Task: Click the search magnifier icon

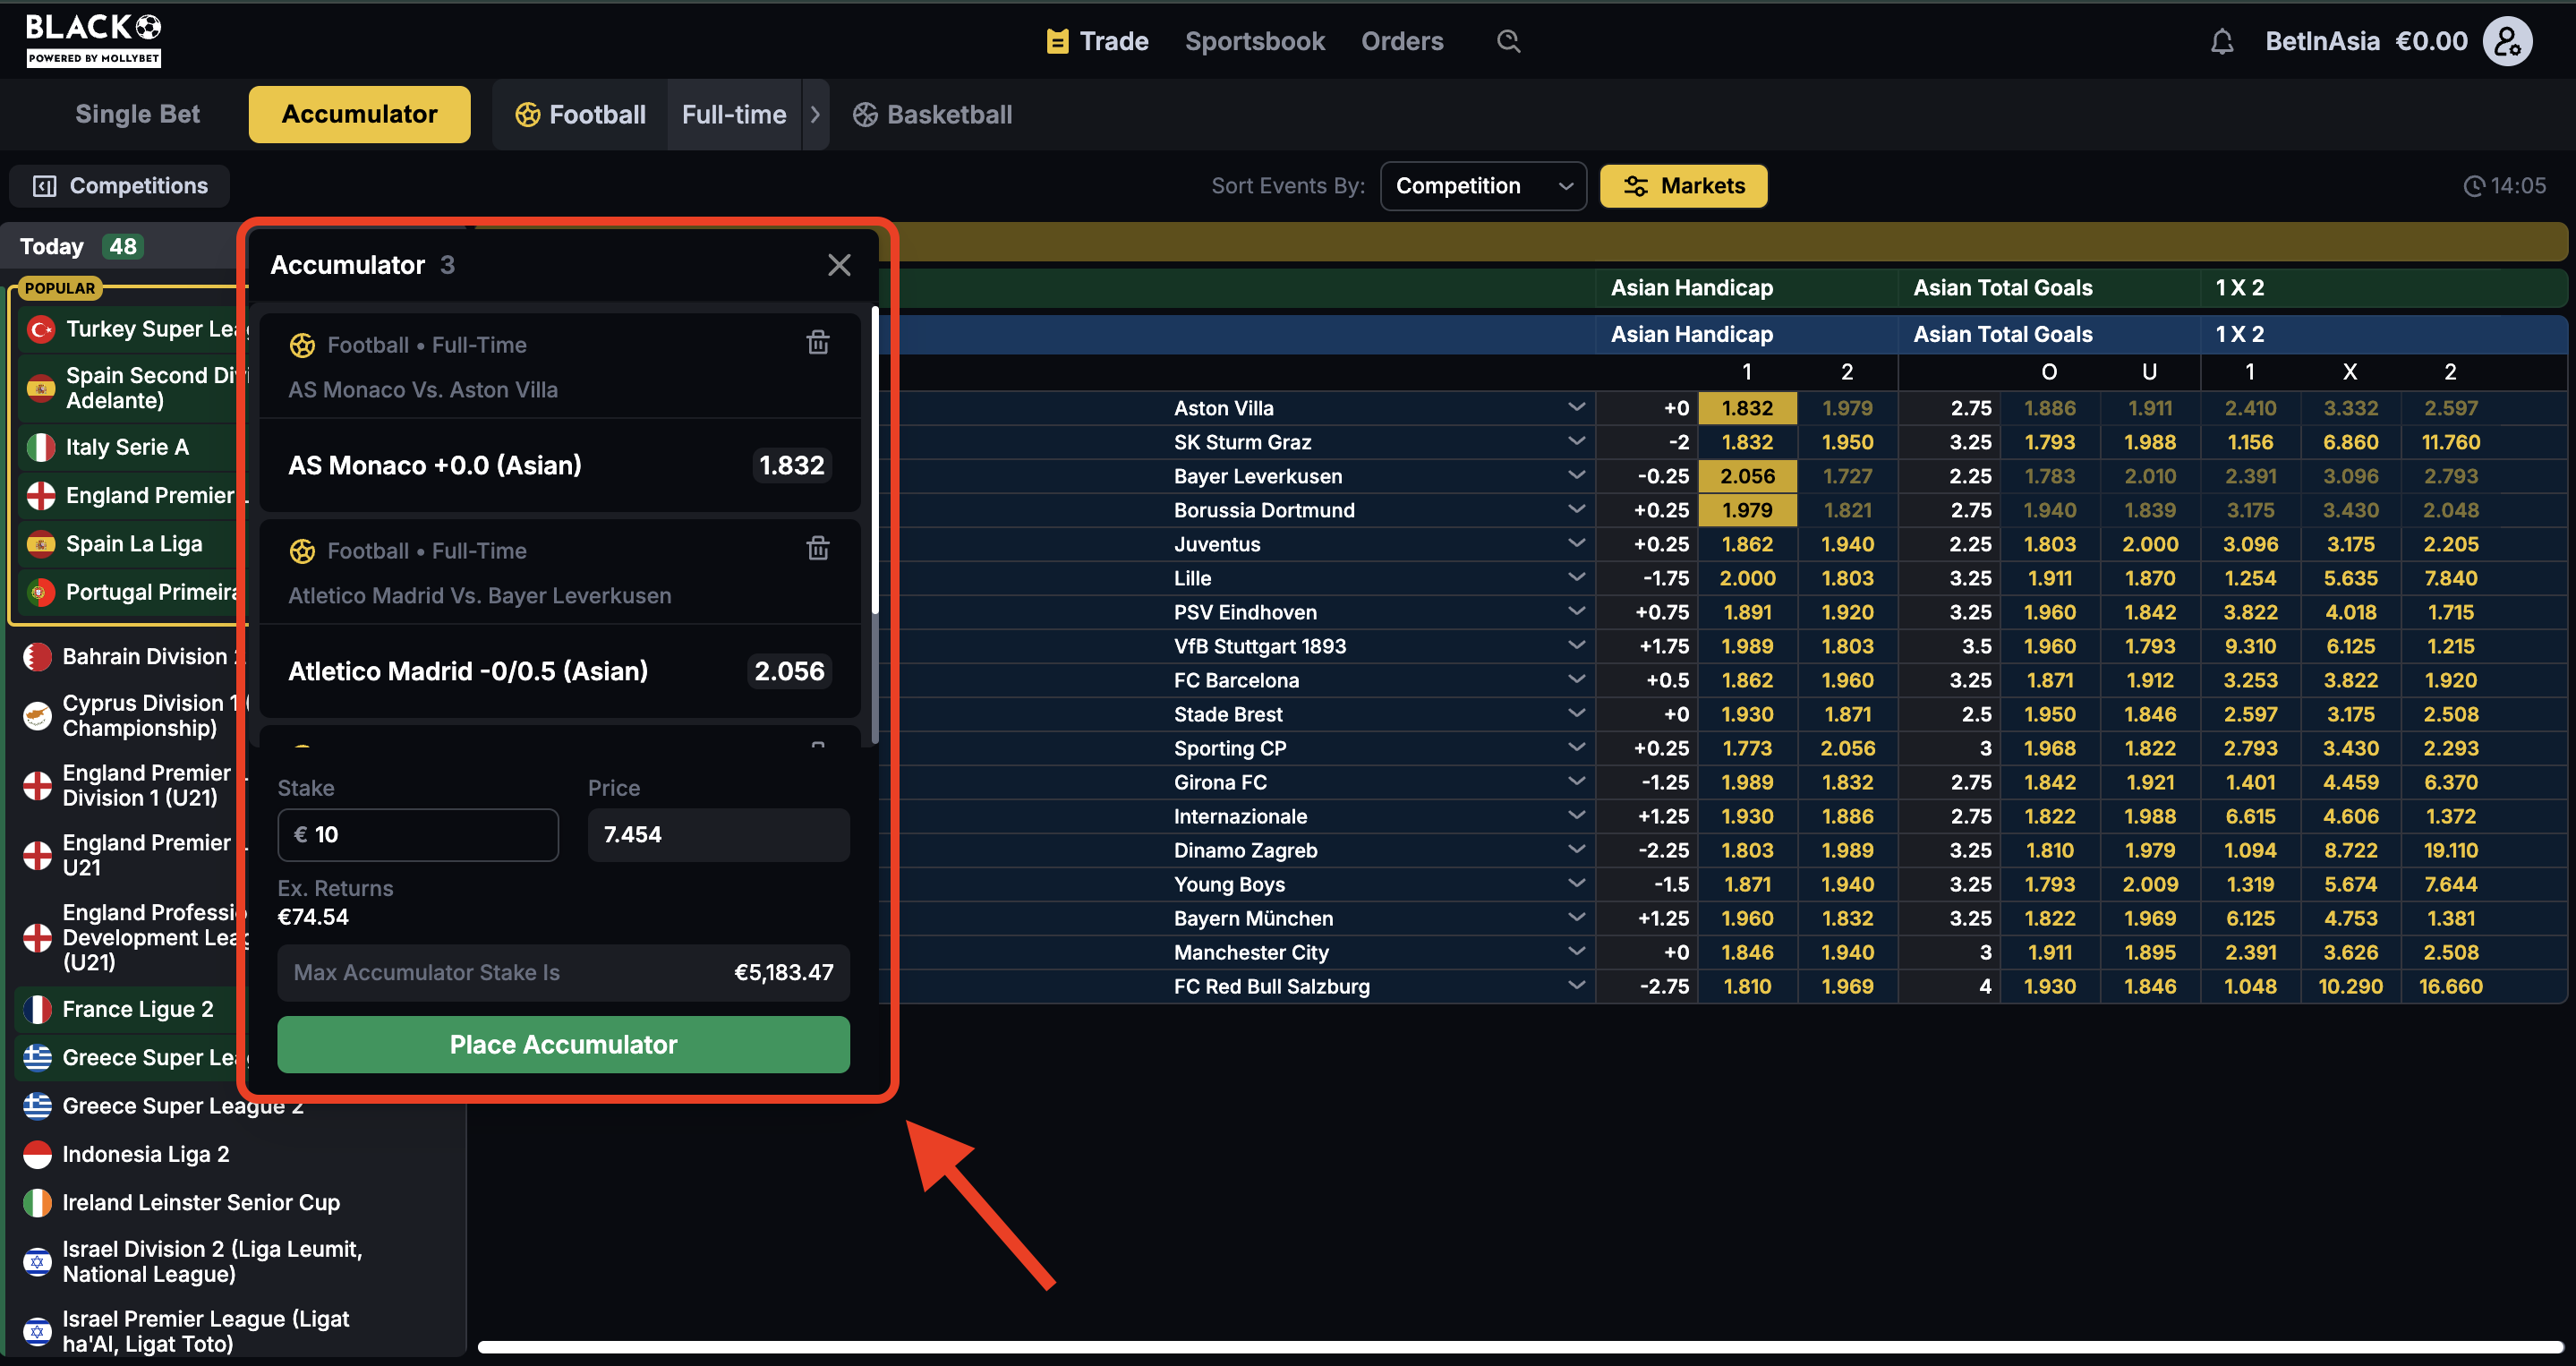Action: [x=1508, y=41]
